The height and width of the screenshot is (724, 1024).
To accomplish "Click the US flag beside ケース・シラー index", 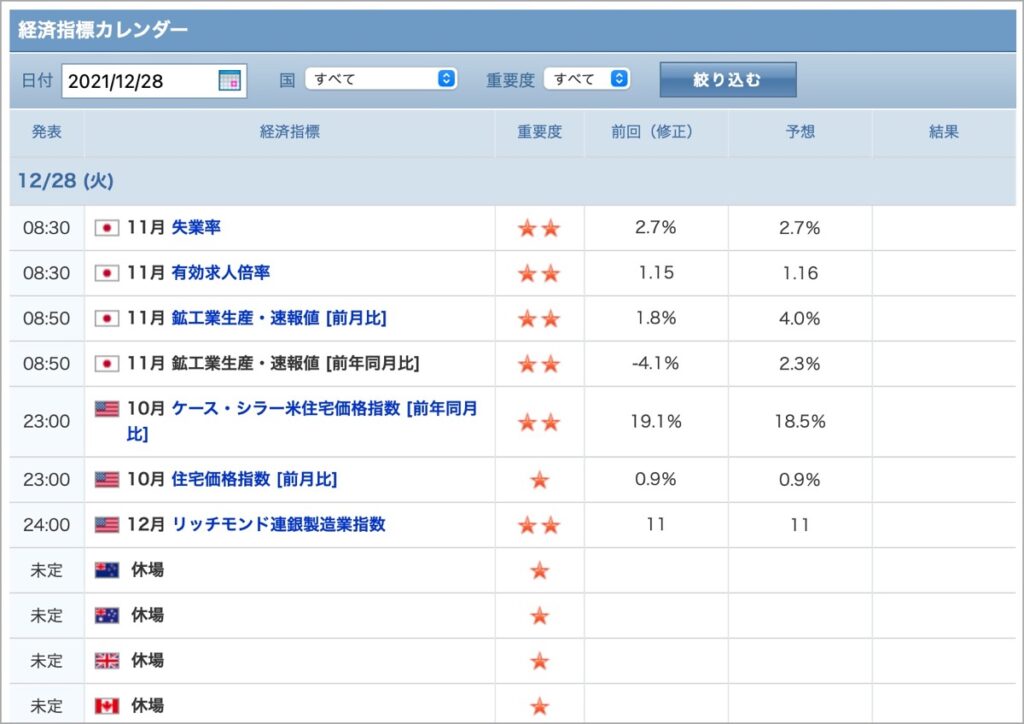I will [x=106, y=409].
